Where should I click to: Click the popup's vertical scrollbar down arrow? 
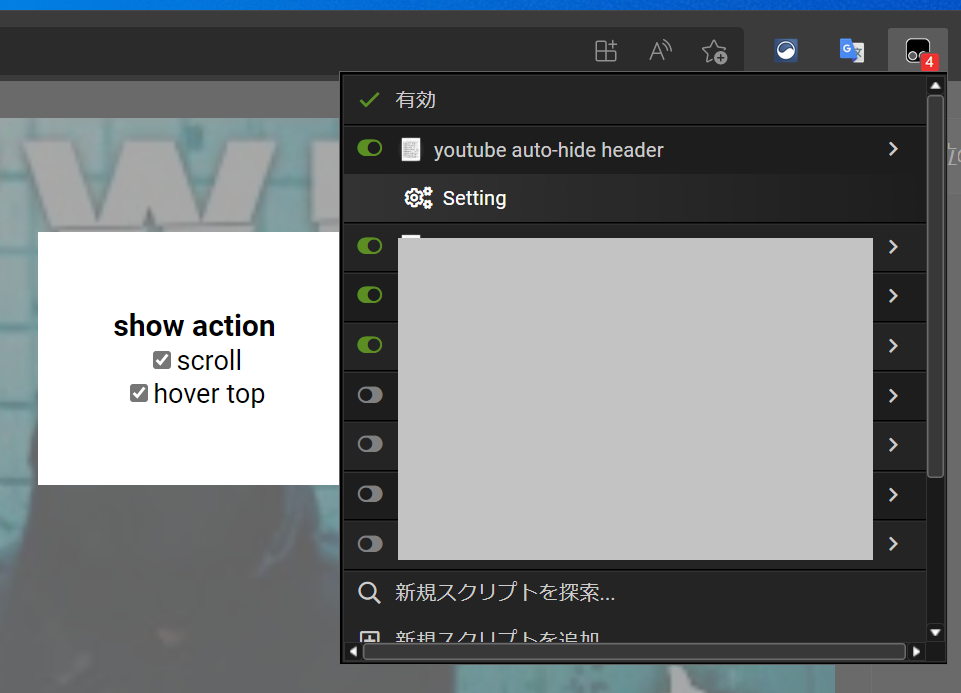[x=935, y=632]
